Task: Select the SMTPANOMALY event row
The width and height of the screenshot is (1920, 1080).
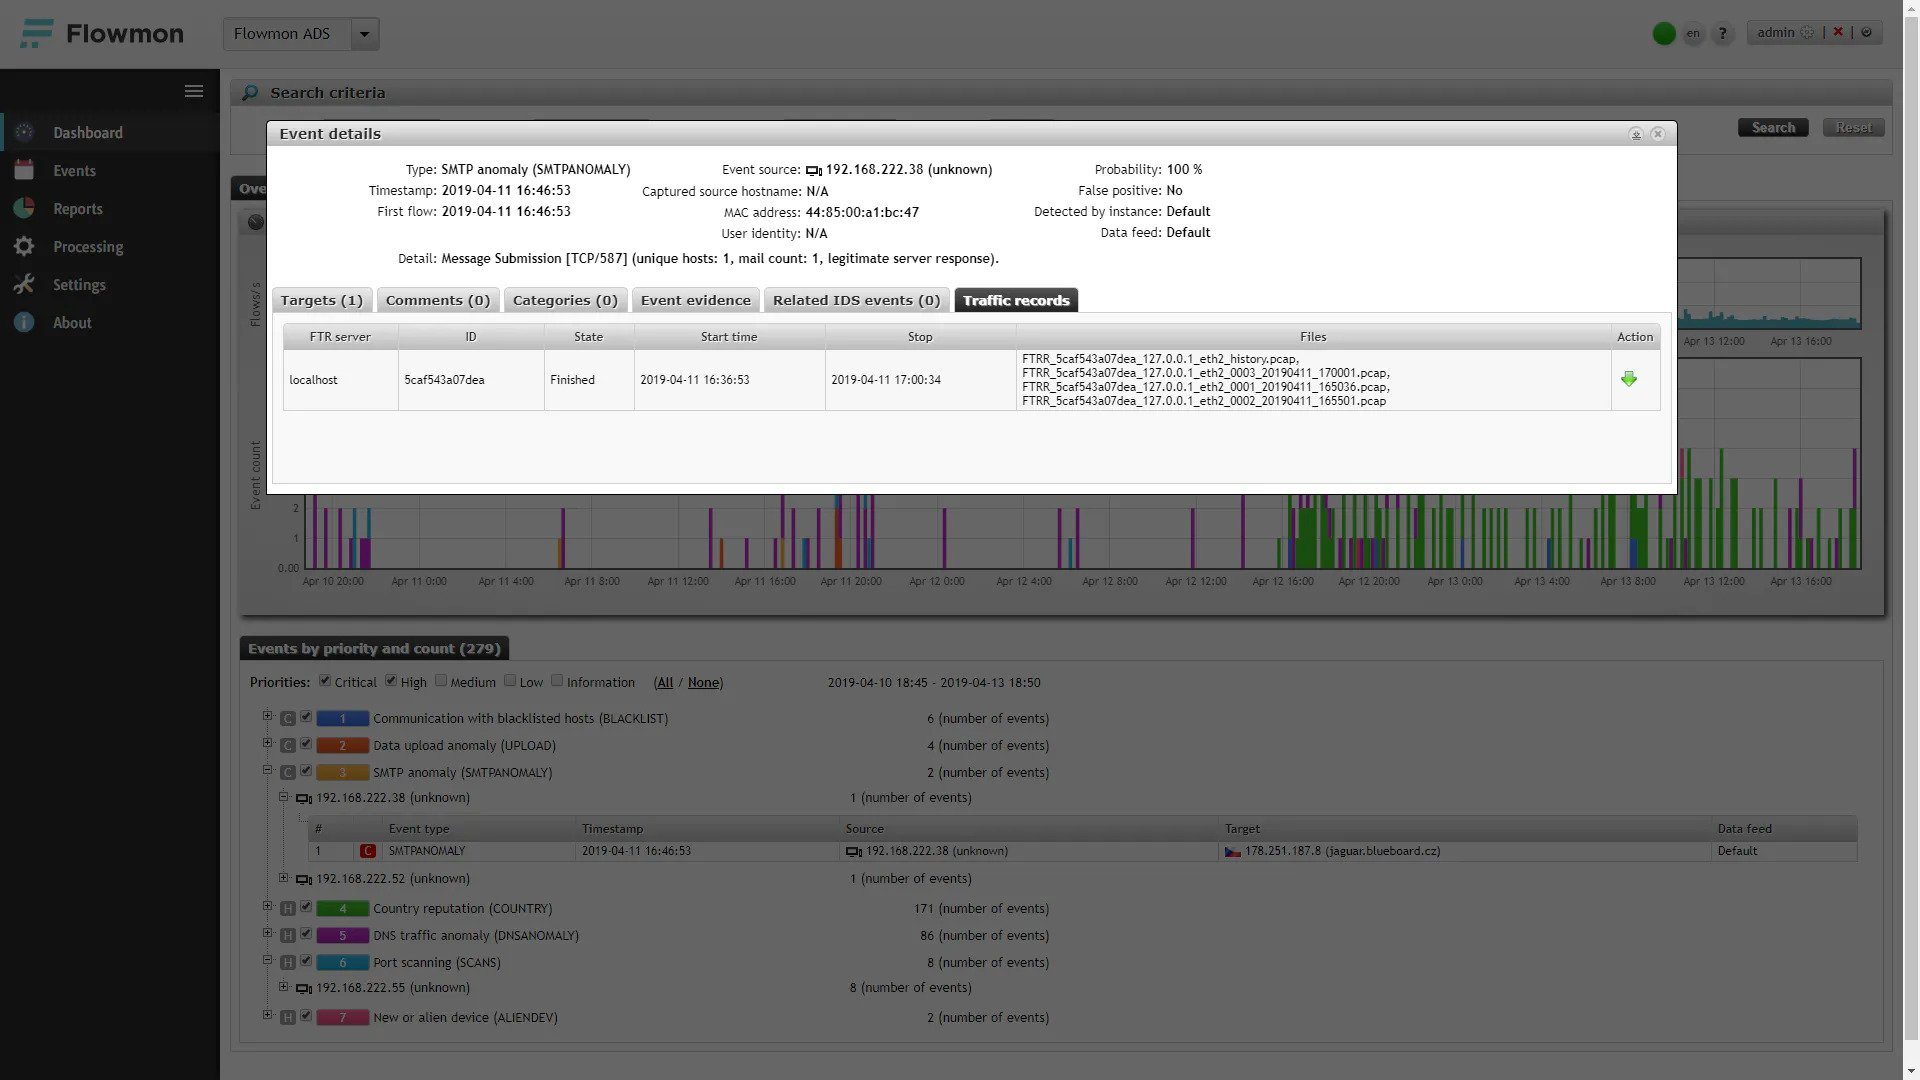Action: [x=427, y=851]
